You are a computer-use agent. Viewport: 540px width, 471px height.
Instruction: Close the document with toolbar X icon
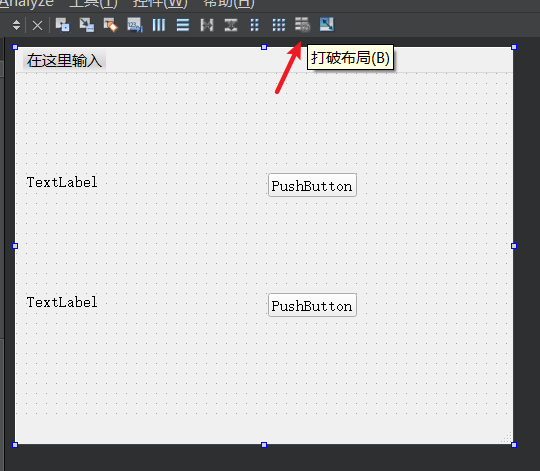[x=37, y=25]
